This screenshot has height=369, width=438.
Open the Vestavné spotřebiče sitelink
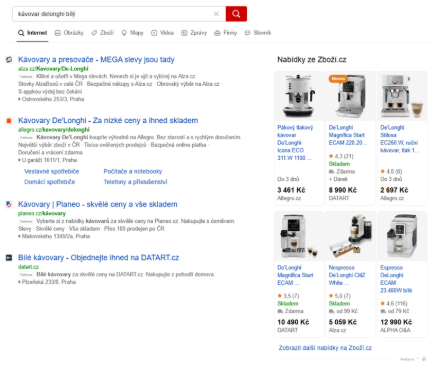[52, 171]
